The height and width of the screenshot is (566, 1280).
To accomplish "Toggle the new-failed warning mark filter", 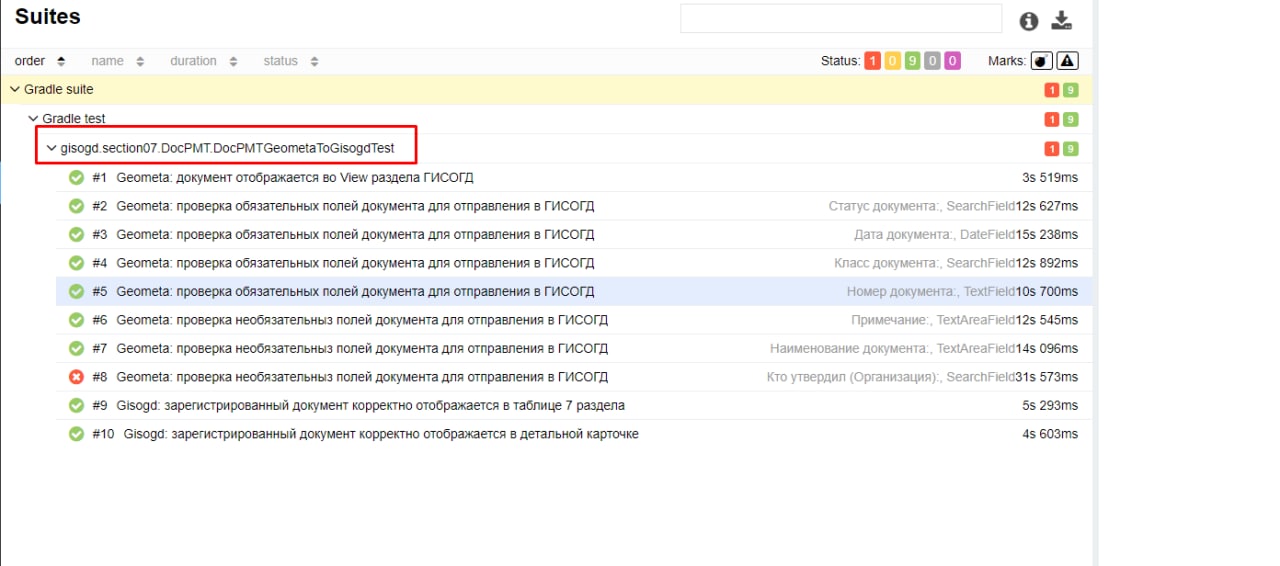I will click(1068, 61).
